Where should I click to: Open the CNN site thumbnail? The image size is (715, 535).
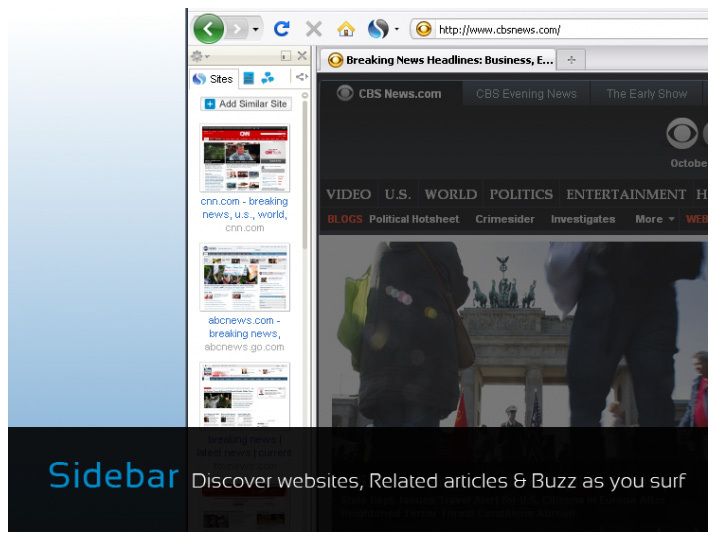click(x=244, y=158)
